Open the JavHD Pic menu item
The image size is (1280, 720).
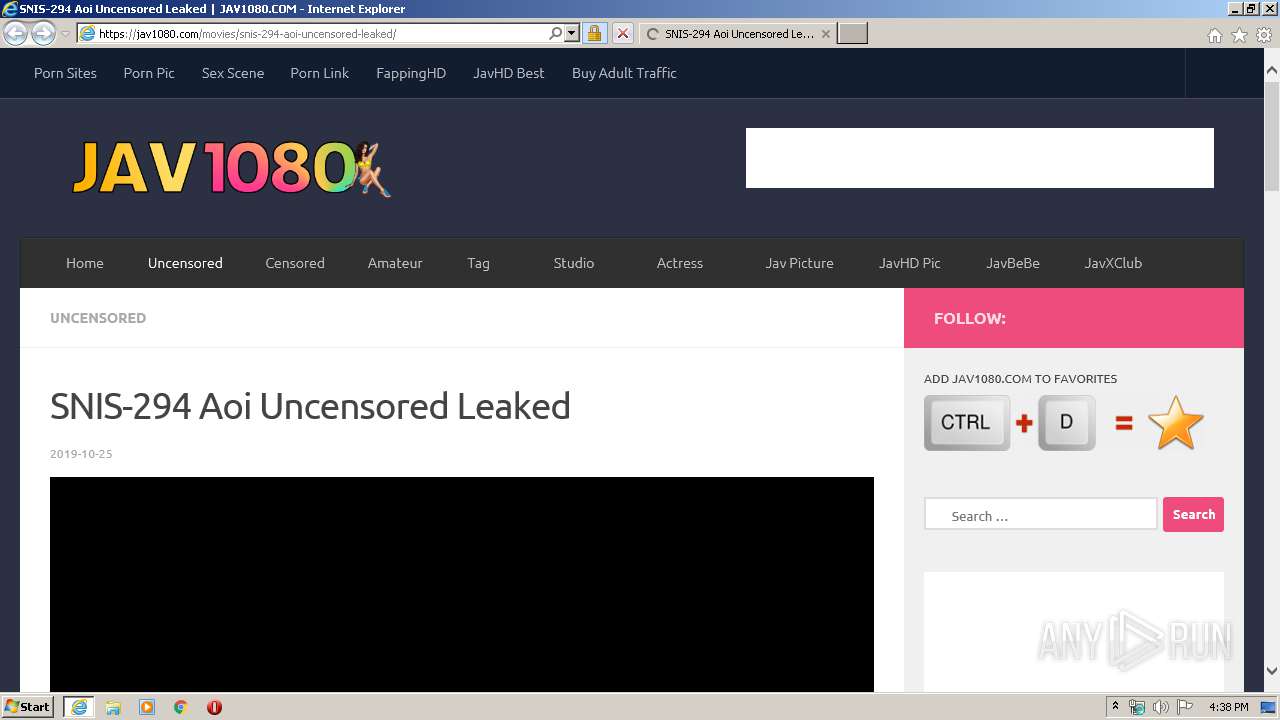click(x=910, y=263)
